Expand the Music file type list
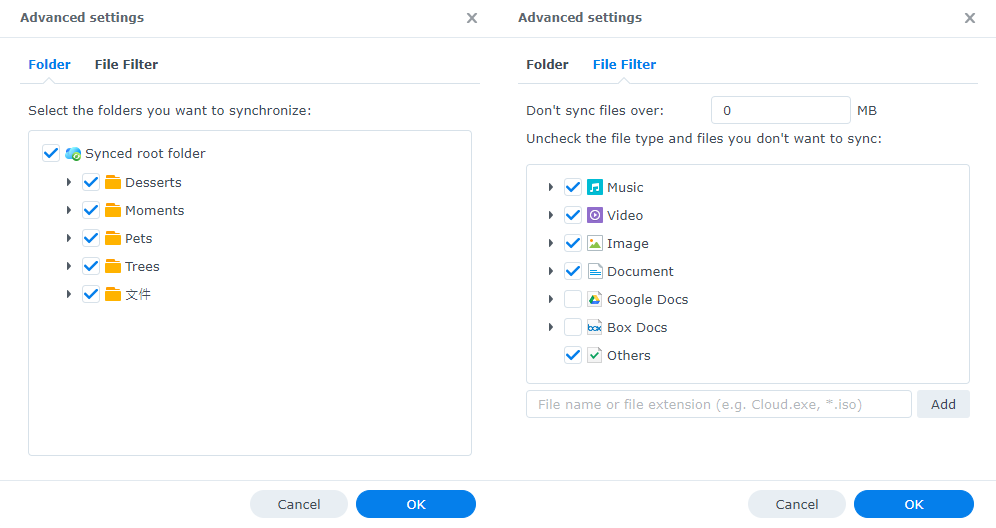 (x=551, y=187)
